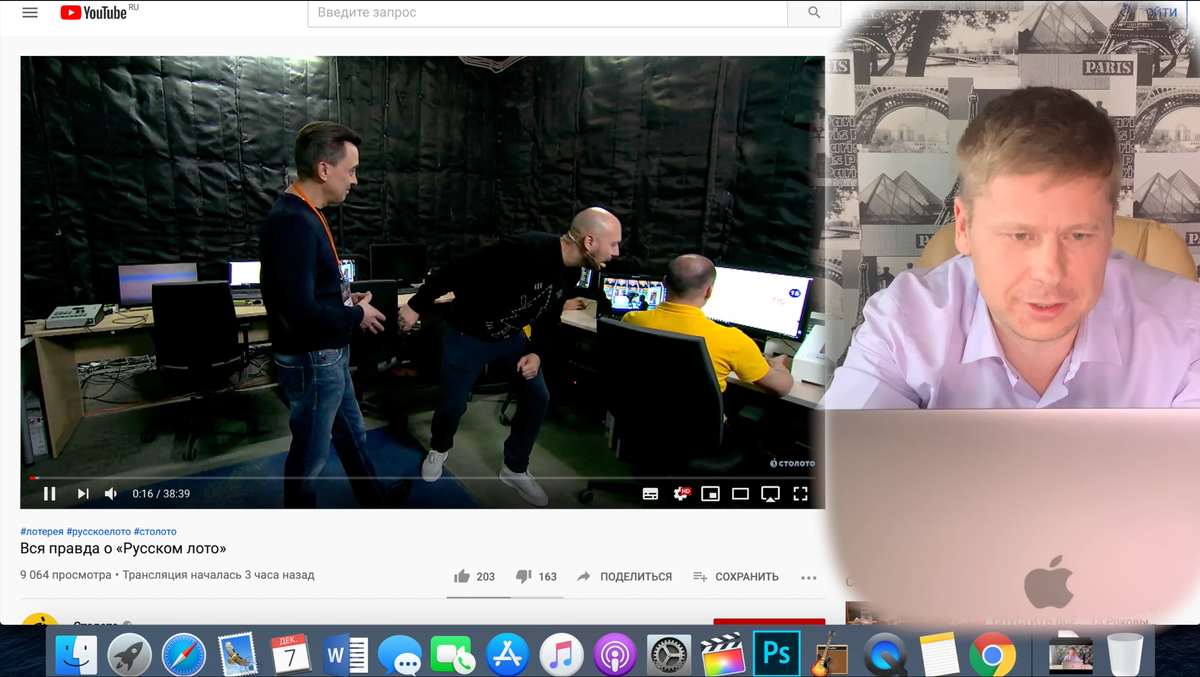The height and width of the screenshot is (677, 1200).
Task: Open the #русскоелото hashtag link
Action: click(98, 532)
